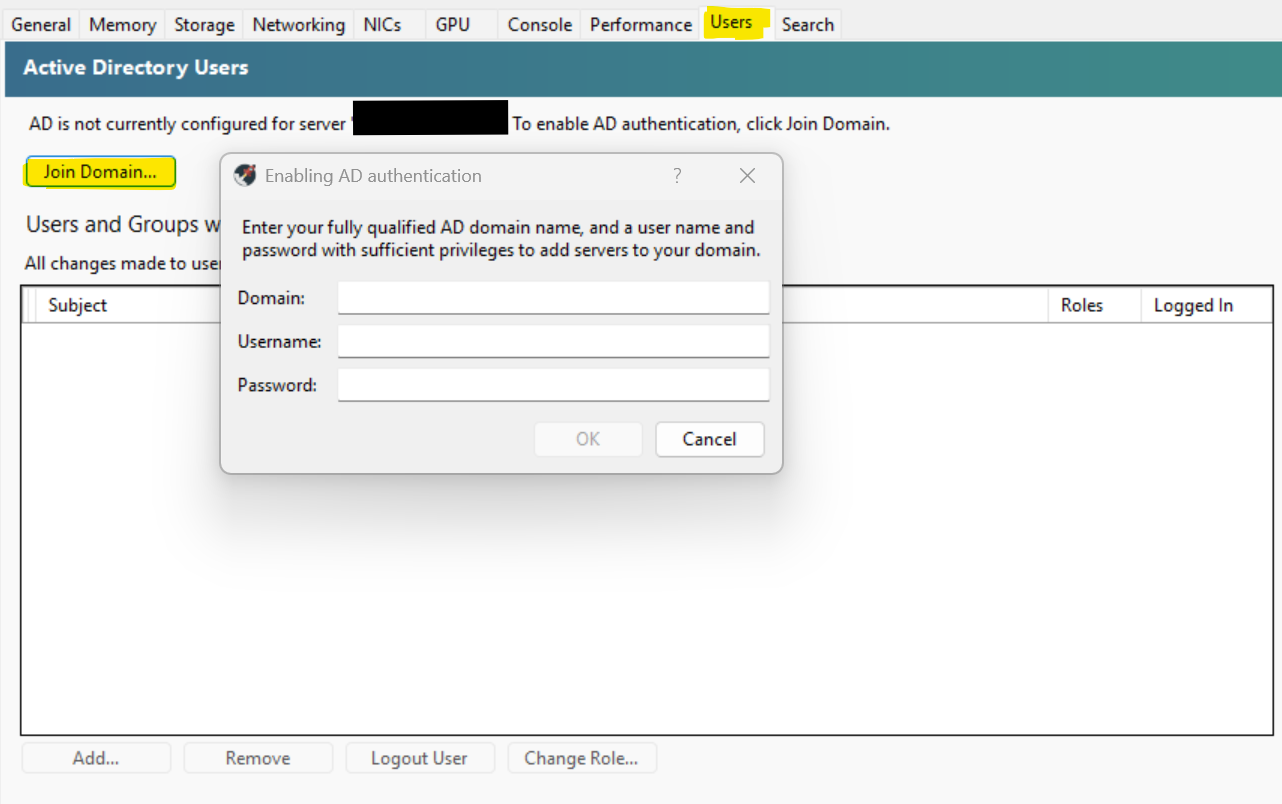Screen dimensions: 1282x804
Task: Open the Storage tab
Action: click(x=204, y=25)
